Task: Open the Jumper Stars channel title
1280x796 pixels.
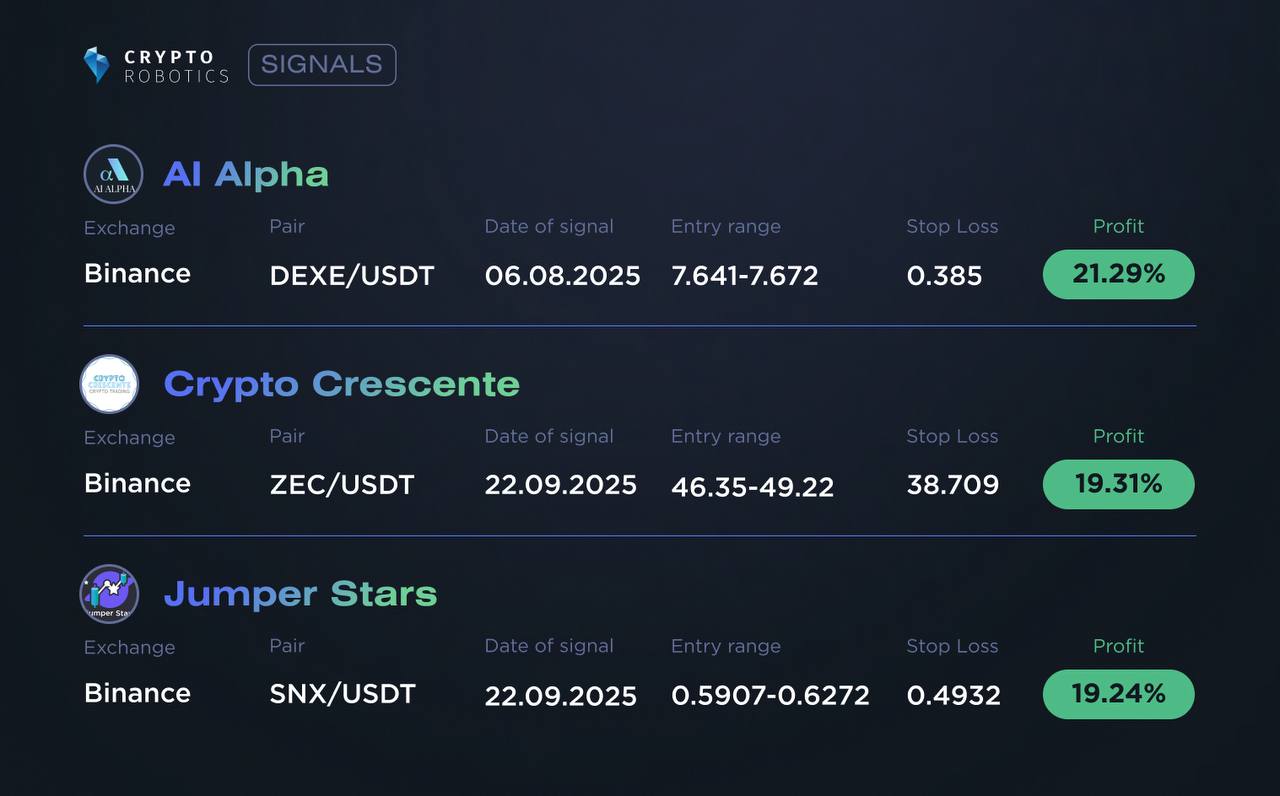Action: point(300,594)
